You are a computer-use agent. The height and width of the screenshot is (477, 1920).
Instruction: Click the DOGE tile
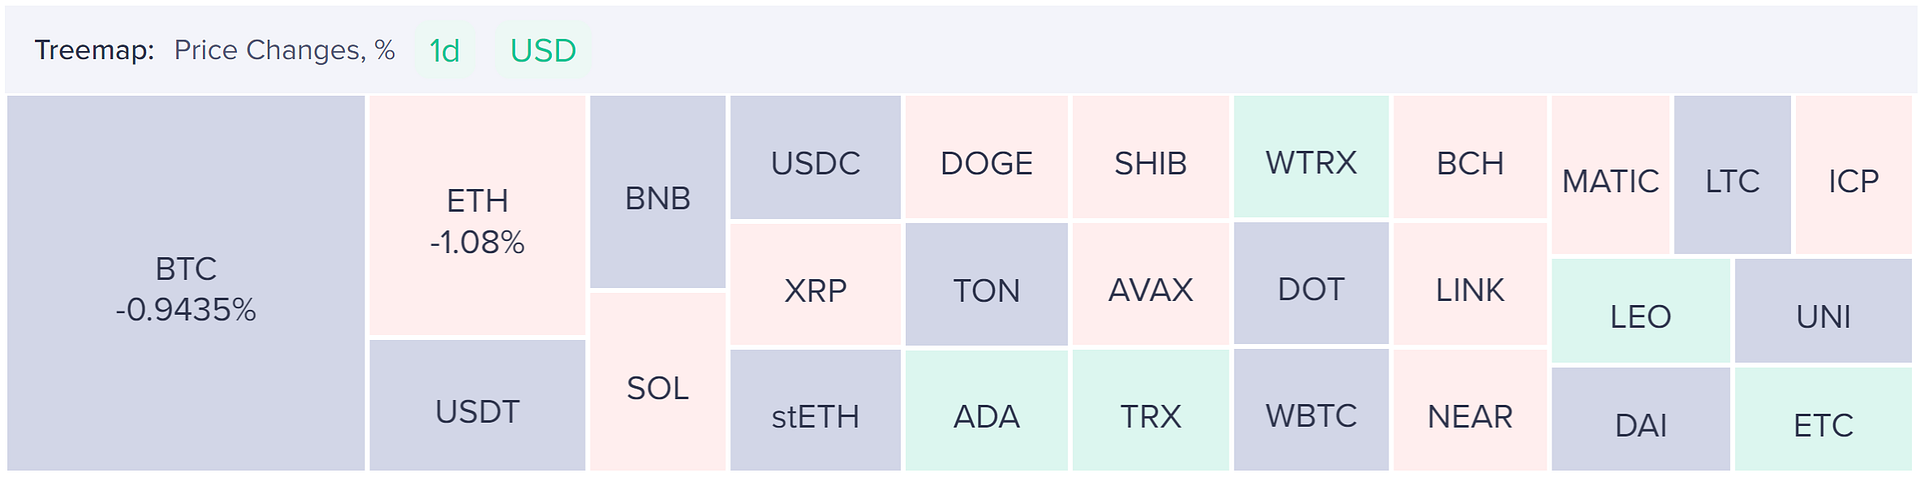point(987,157)
